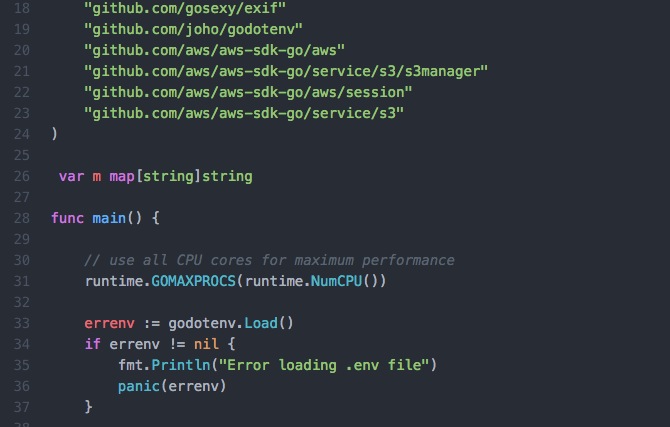Click the CPU cores comment line

(269, 260)
